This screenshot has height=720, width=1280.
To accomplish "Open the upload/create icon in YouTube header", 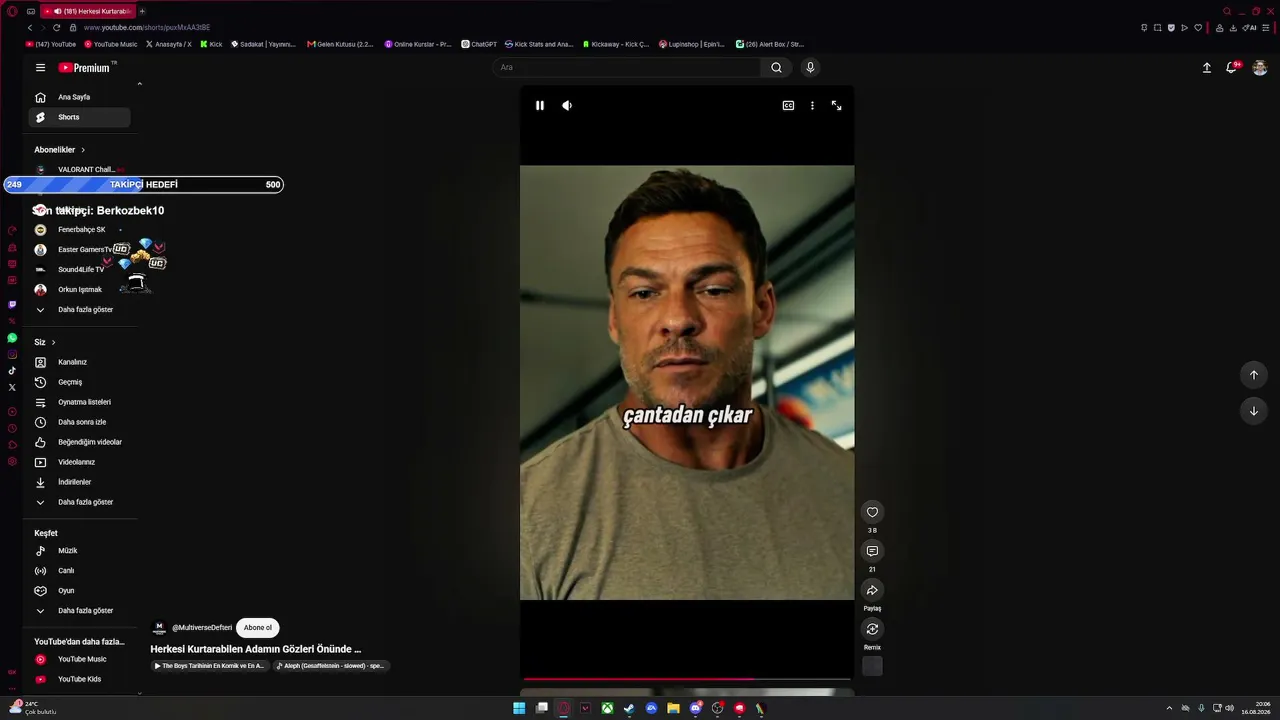I will [x=1207, y=68].
